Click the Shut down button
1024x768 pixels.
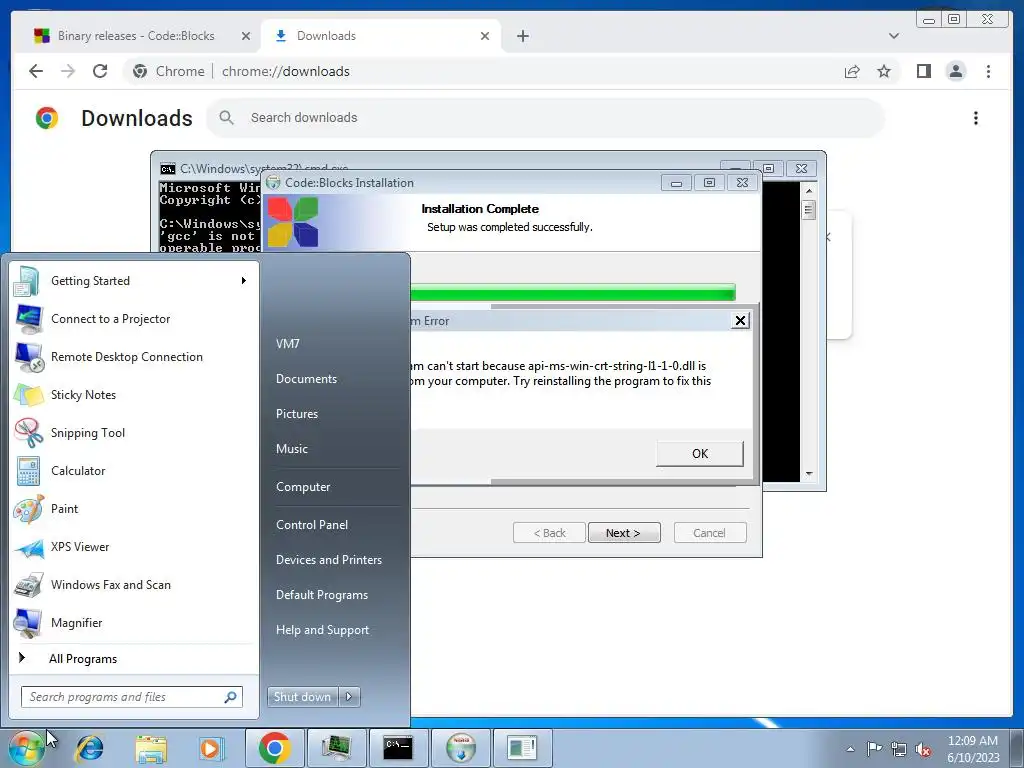click(x=303, y=697)
